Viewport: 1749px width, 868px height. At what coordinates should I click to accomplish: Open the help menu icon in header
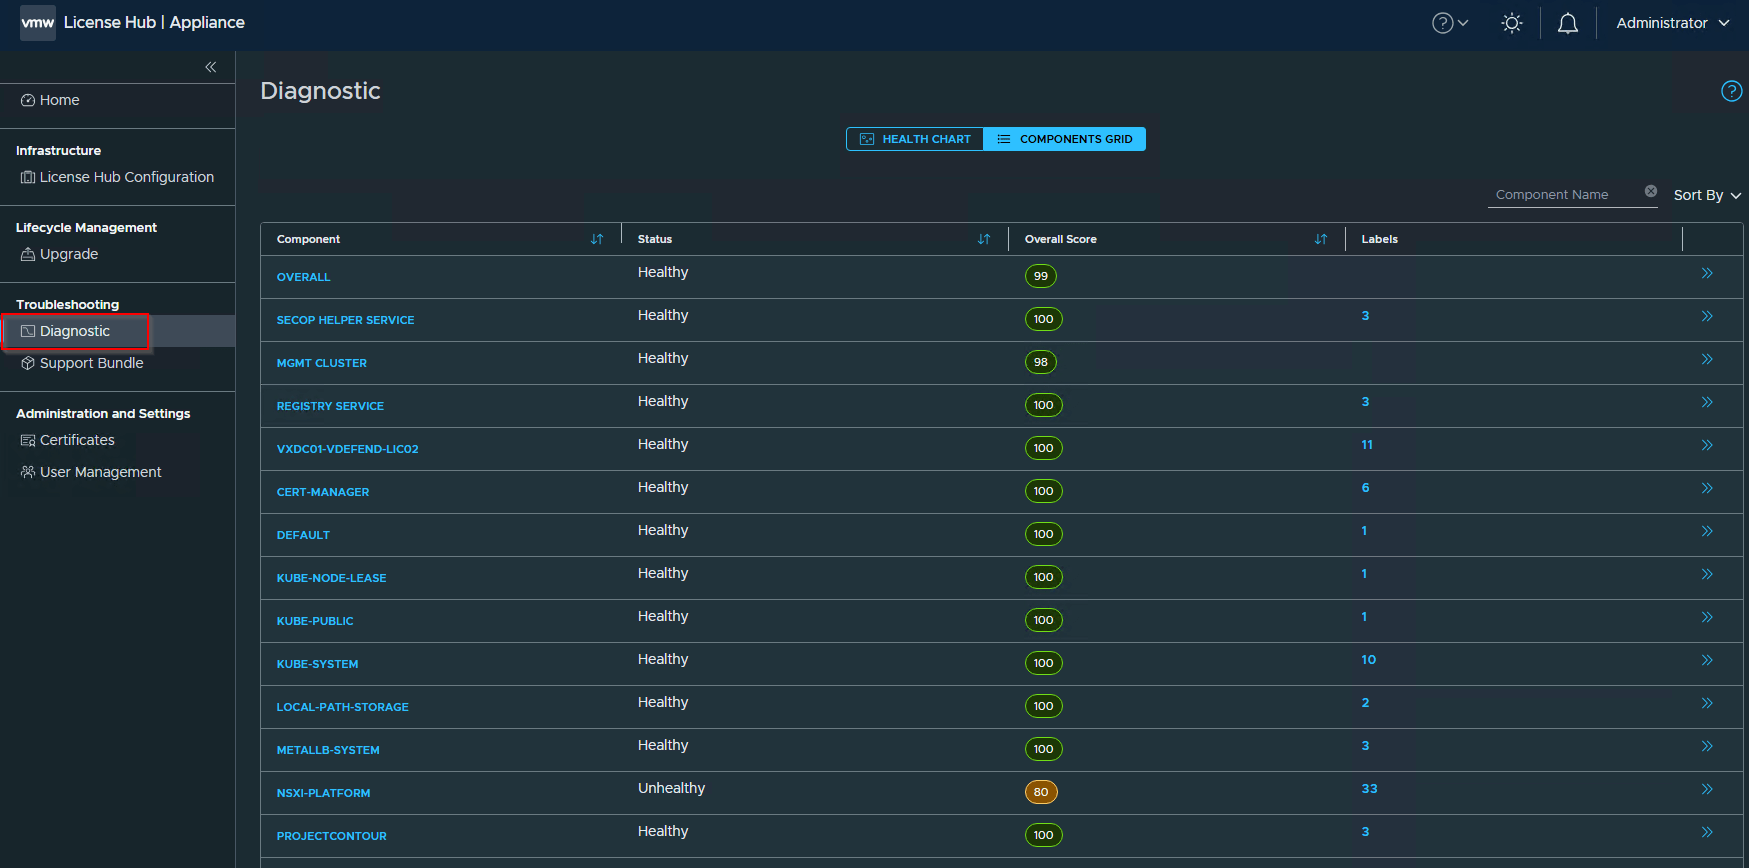[1450, 23]
